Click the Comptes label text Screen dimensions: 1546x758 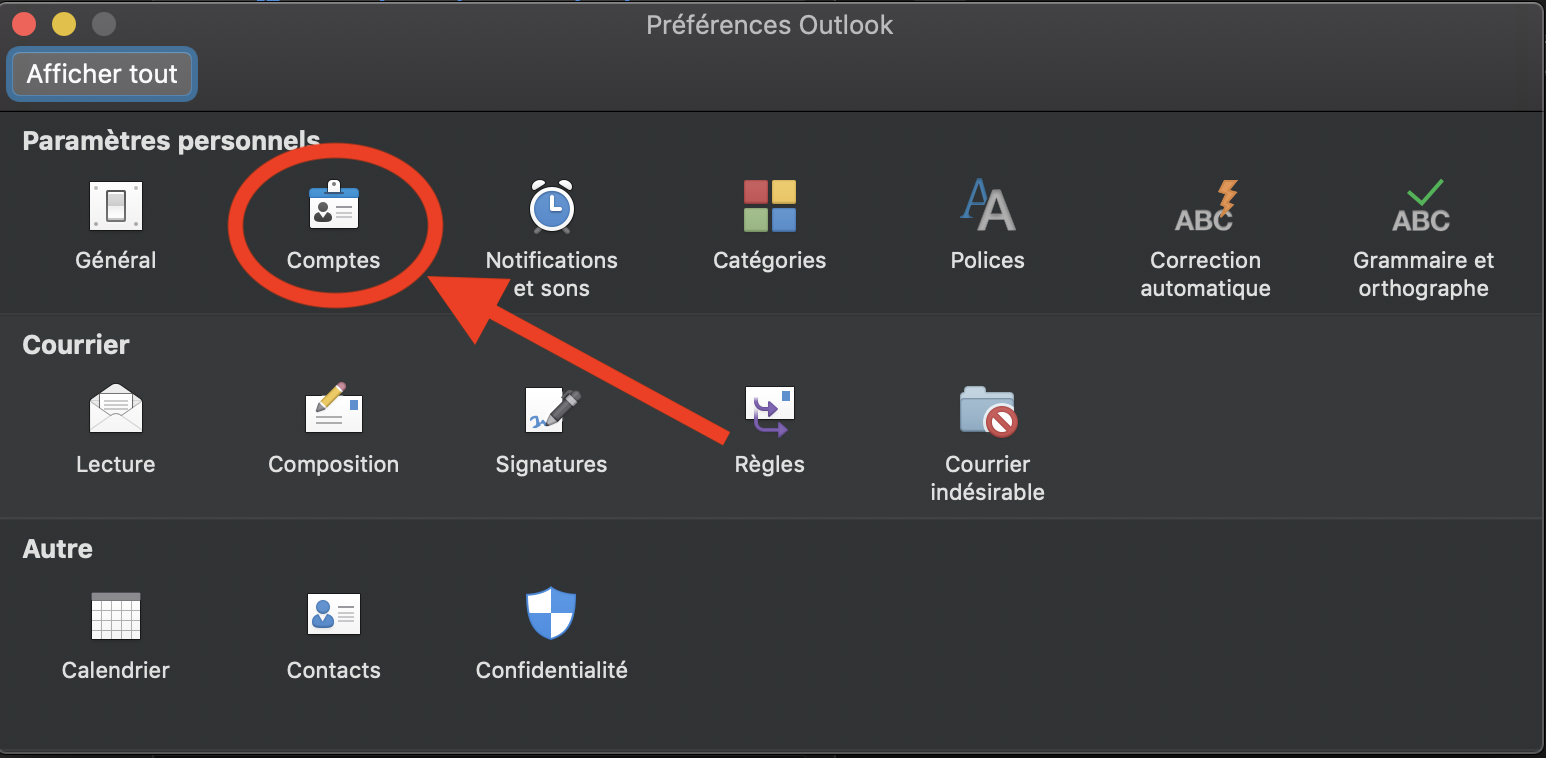(333, 260)
